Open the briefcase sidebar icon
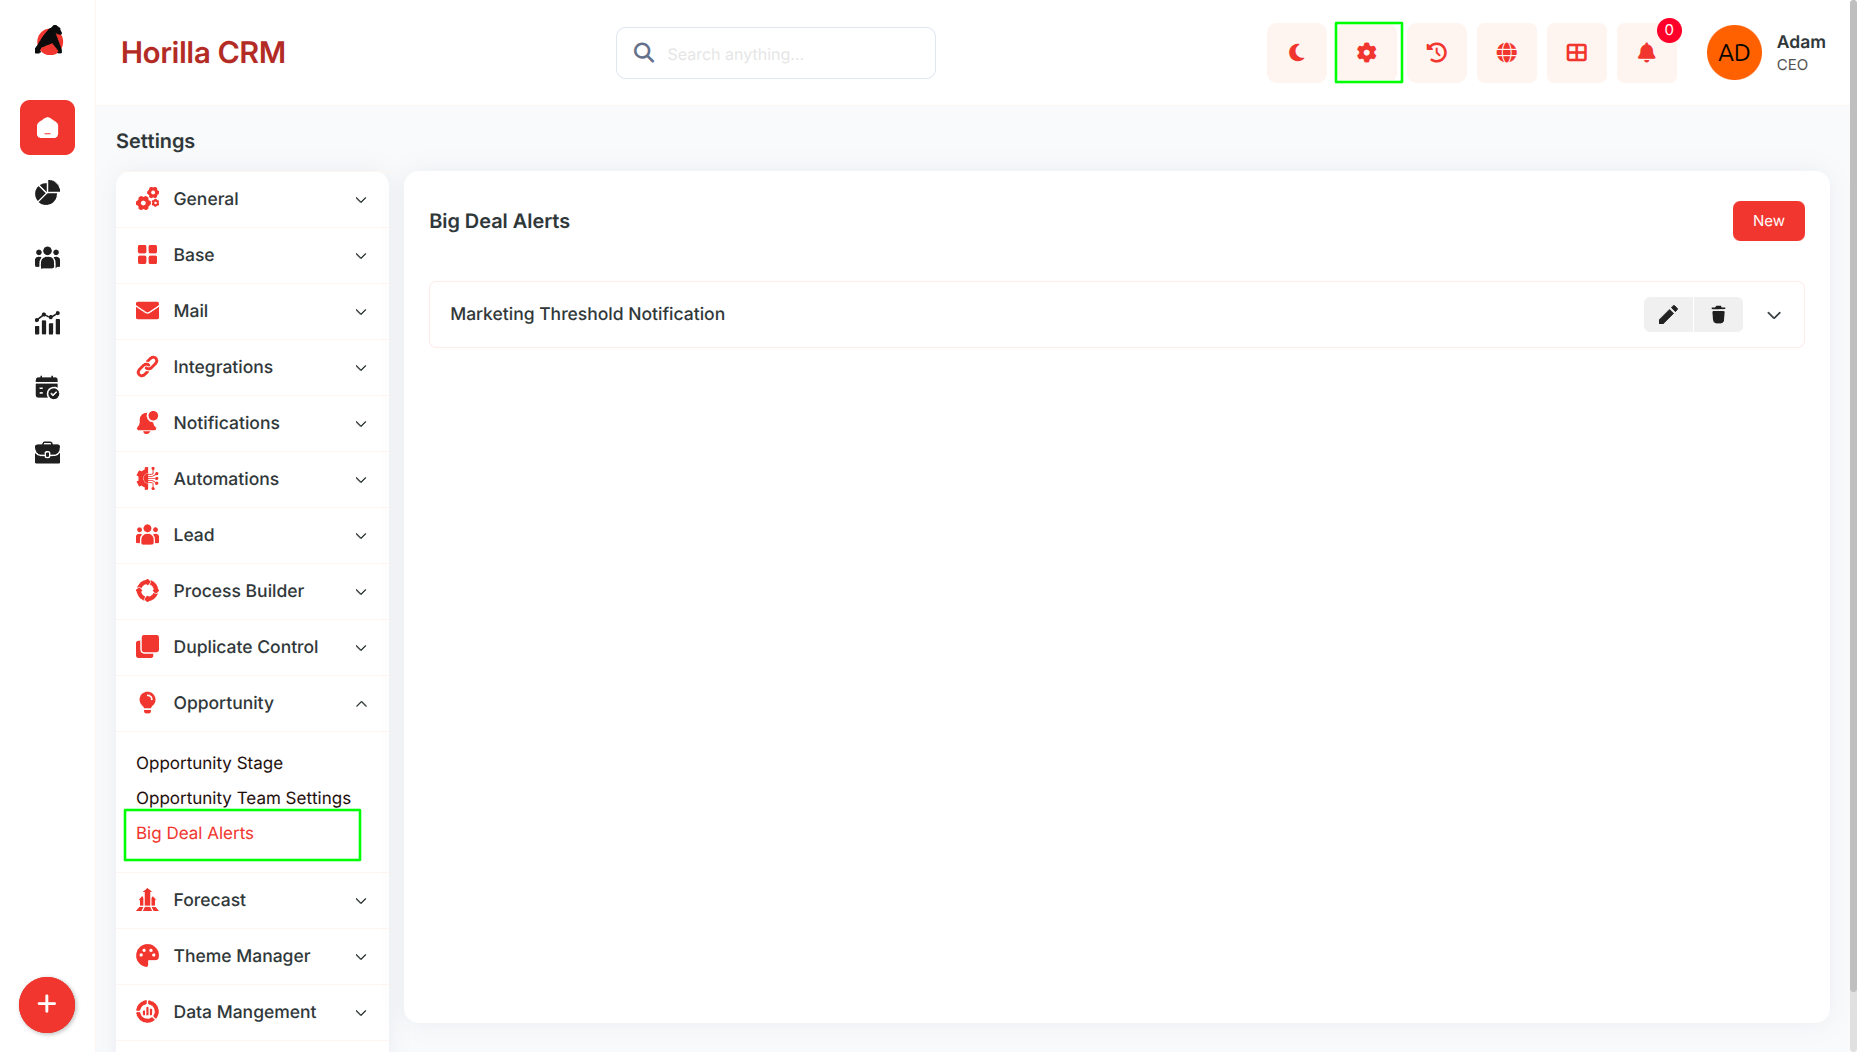 47,453
